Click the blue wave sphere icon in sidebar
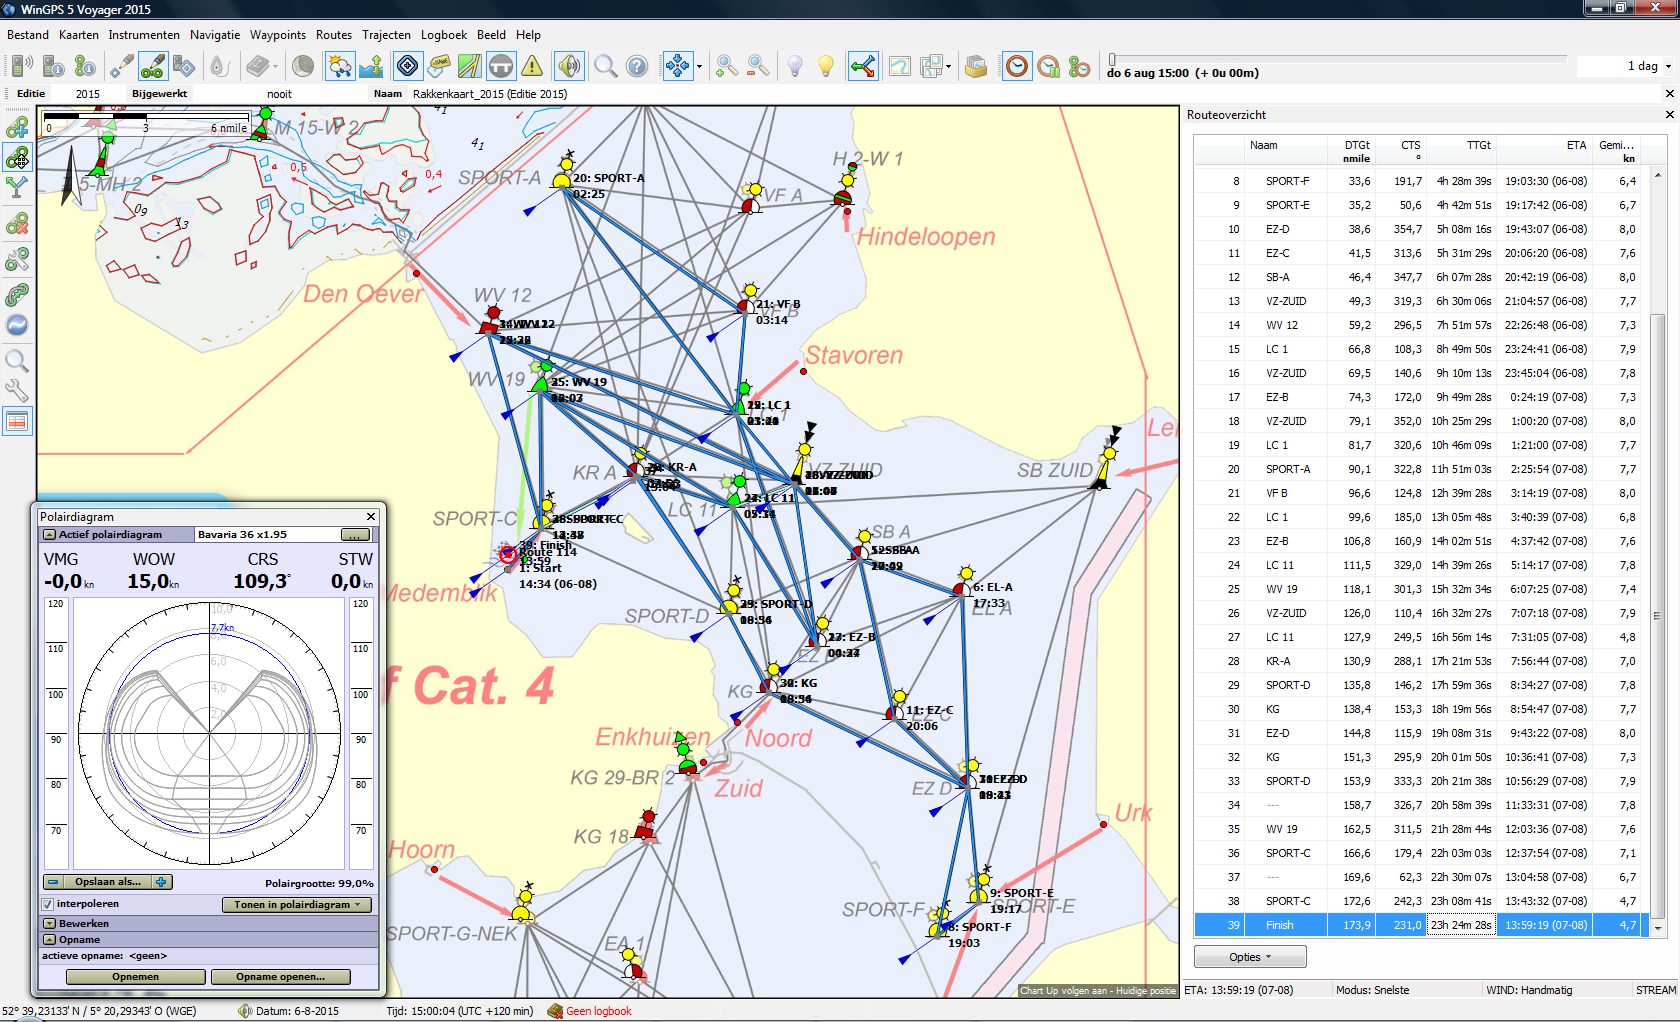 pos(17,325)
